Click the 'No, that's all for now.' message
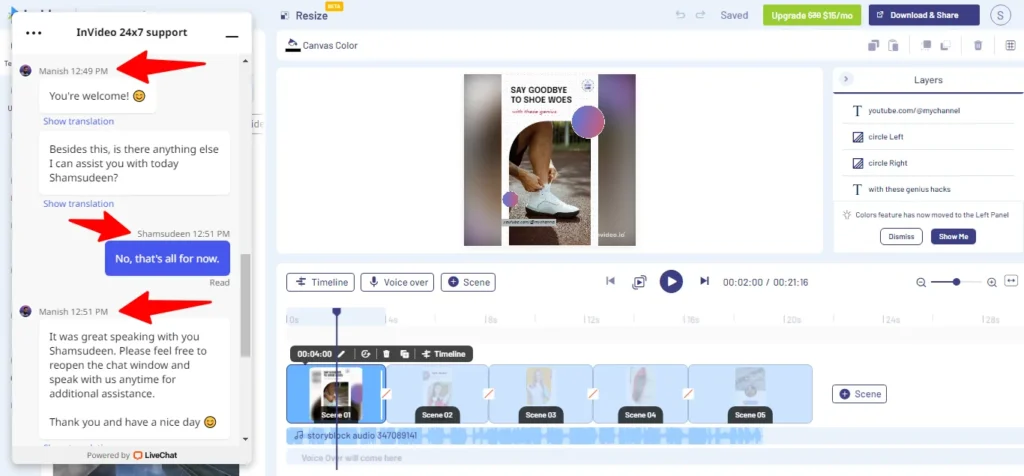Screen dimensions: 1024x476 coord(167,259)
